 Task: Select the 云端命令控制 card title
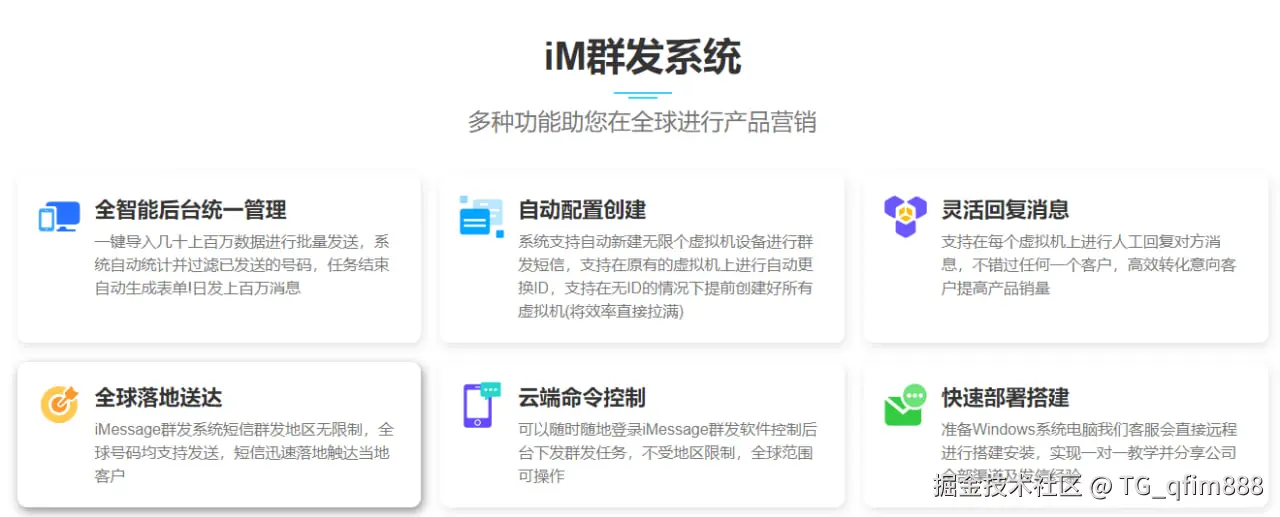point(582,397)
